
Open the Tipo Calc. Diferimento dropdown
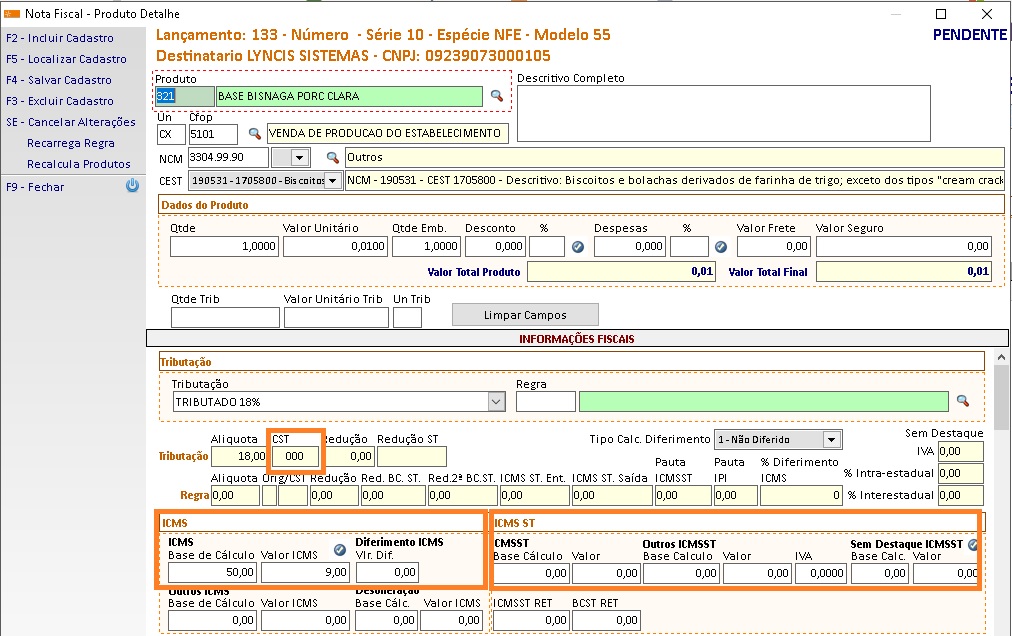(x=831, y=439)
